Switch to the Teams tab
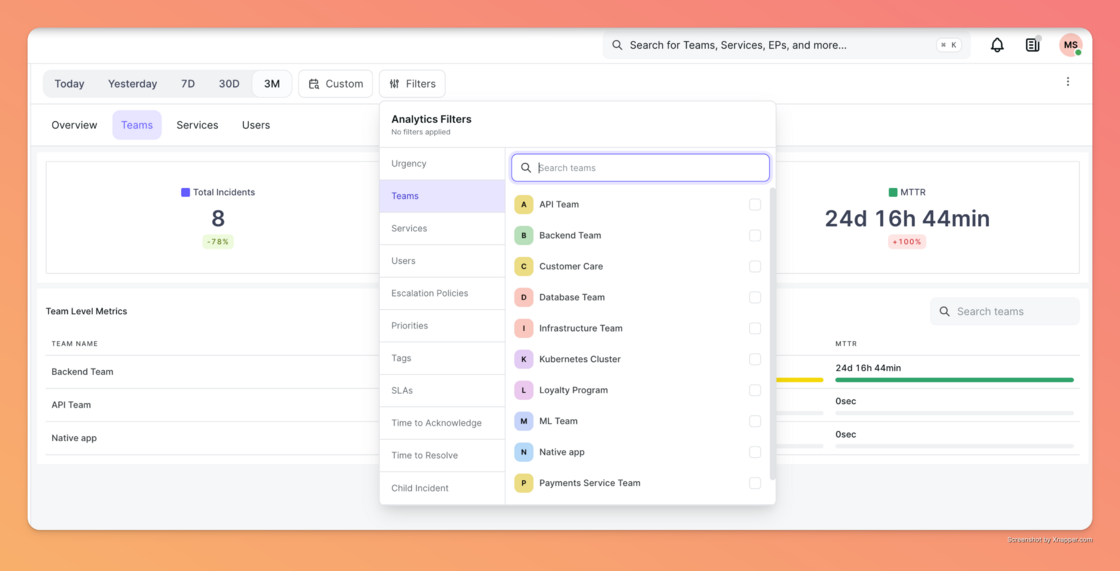Viewport: 1120px width, 571px height. coord(137,125)
